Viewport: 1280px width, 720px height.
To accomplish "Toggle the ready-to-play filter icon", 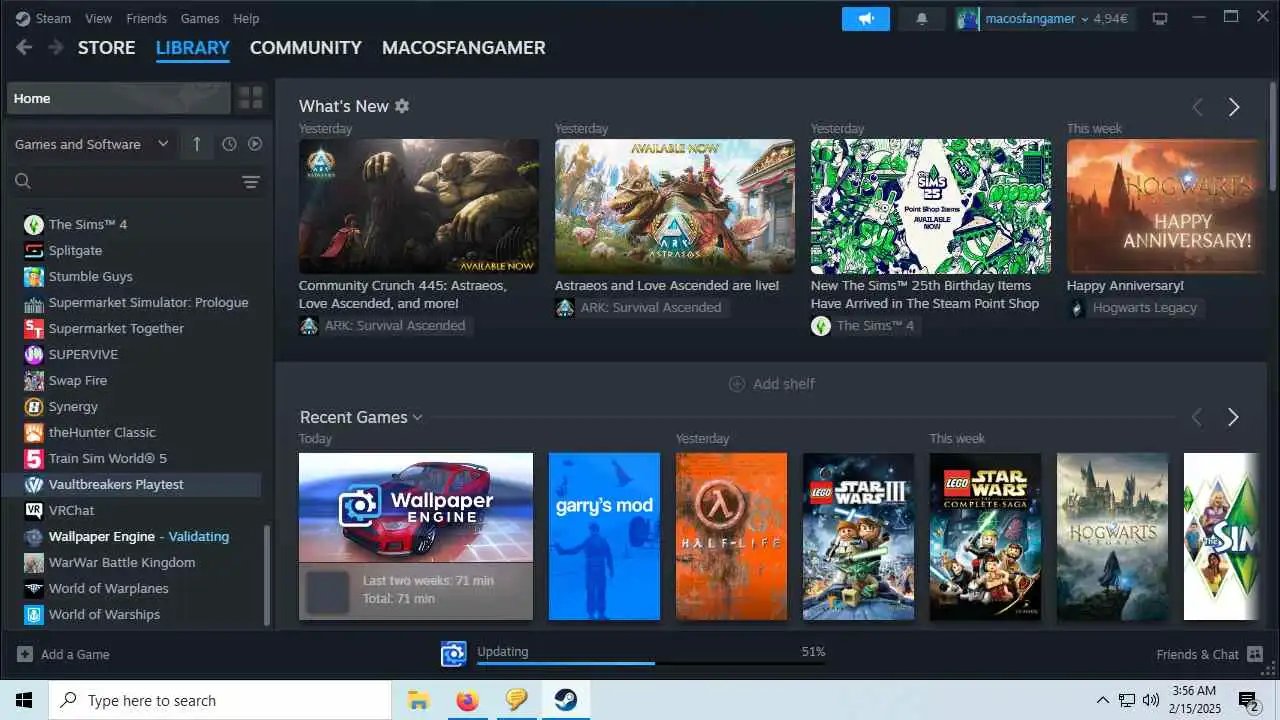I will tap(255, 144).
